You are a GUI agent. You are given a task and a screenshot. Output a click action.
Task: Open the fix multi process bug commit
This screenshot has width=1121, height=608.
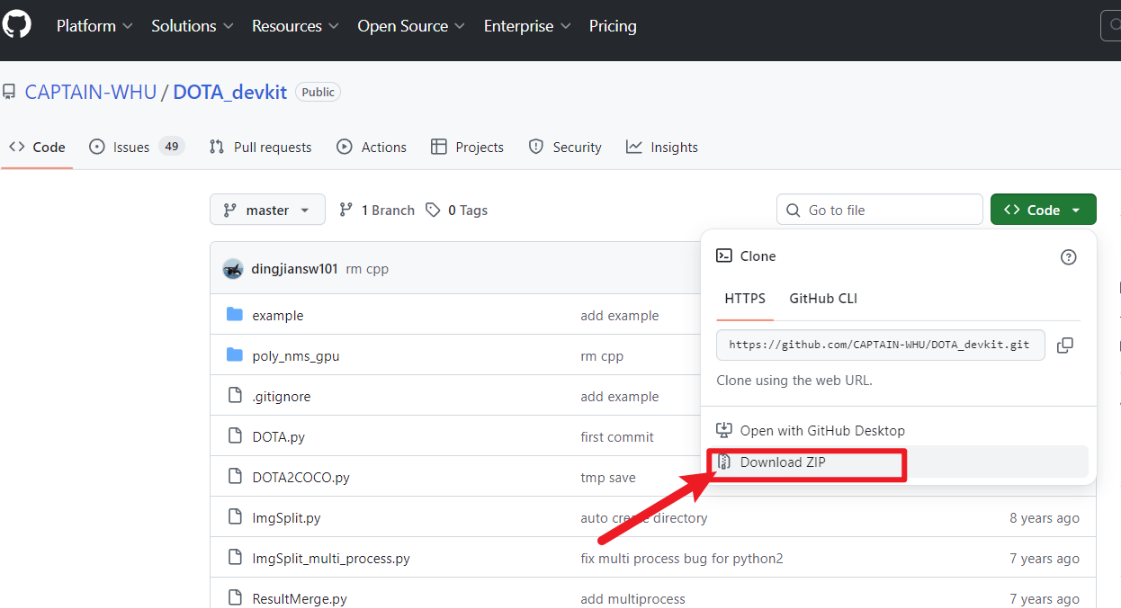pyautogui.click(x=682, y=559)
